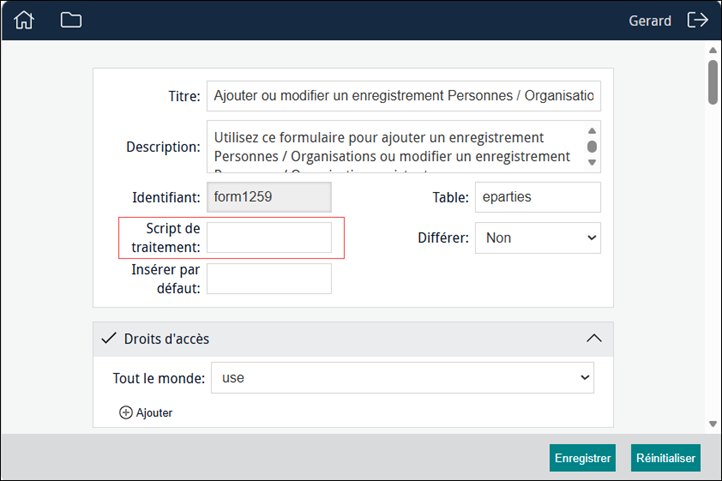Focus the Script de traitement field
The image size is (722, 481).
click(x=269, y=238)
